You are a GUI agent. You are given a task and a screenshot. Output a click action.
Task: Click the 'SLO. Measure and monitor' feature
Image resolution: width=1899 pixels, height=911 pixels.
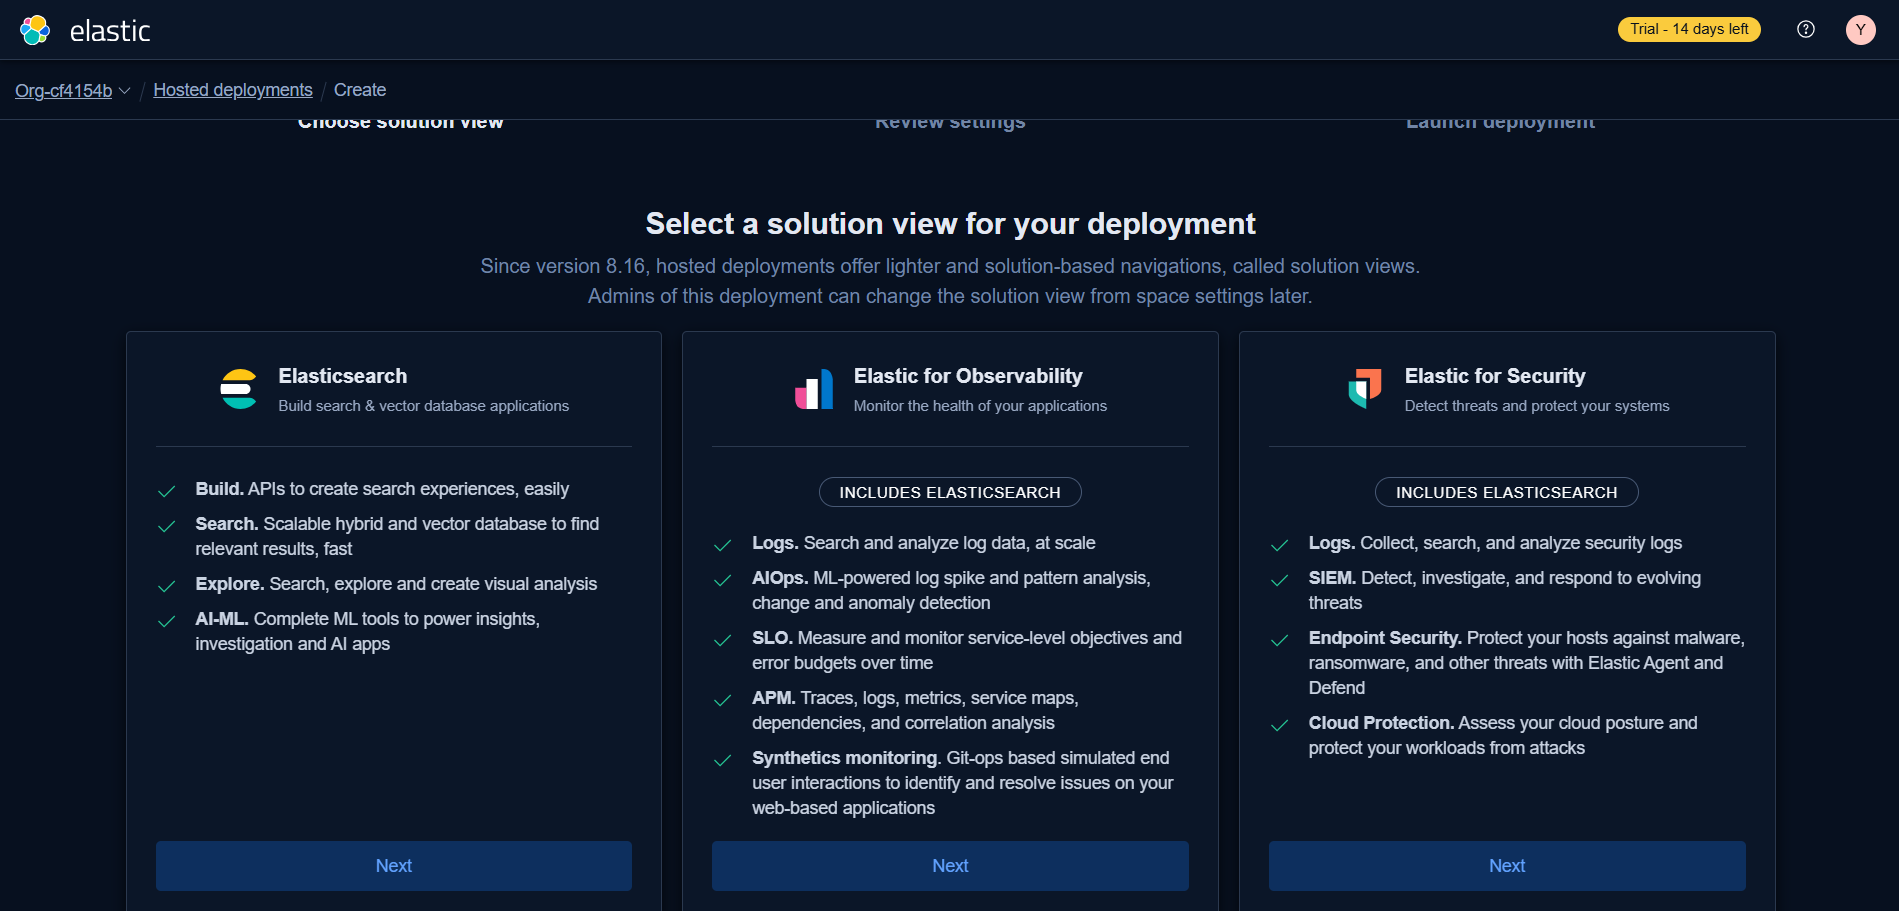click(x=967, y=650)
